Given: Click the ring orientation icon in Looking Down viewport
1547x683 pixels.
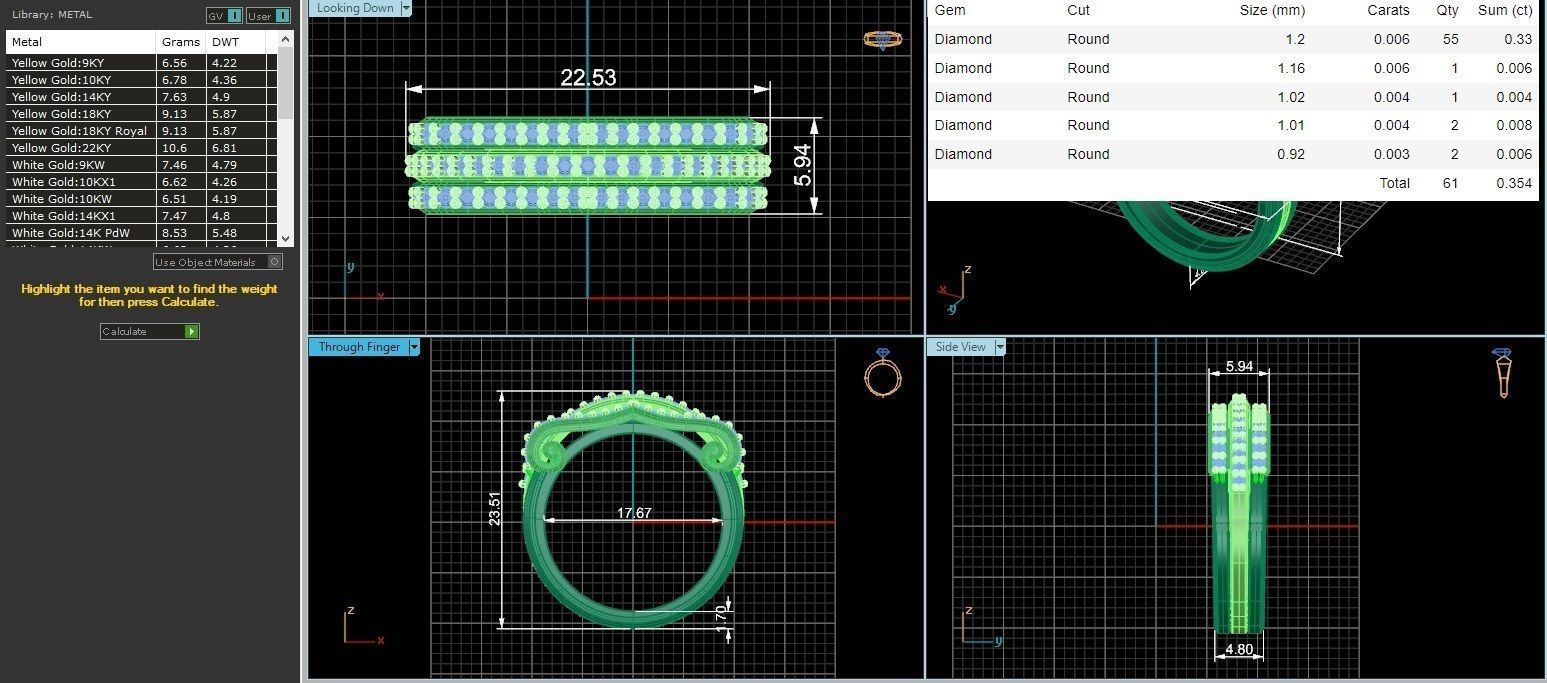Looking at the screenshot, I should (x=882, y=40).
